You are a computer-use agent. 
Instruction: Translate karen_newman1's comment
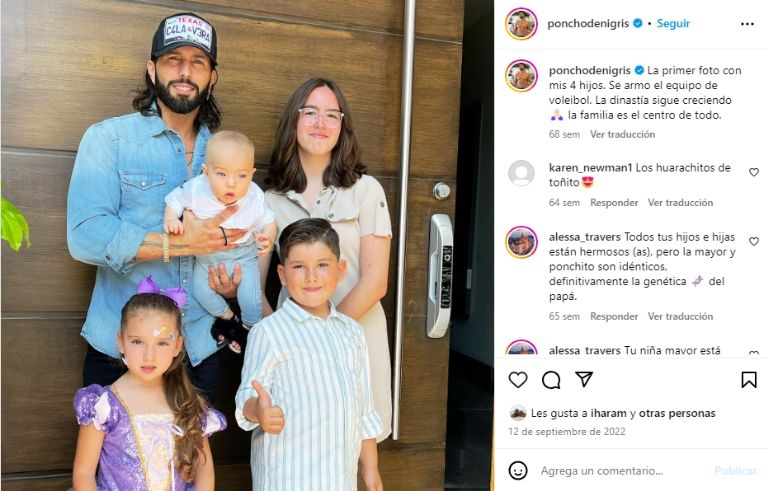pyautogui.click(x=680, y=202)
